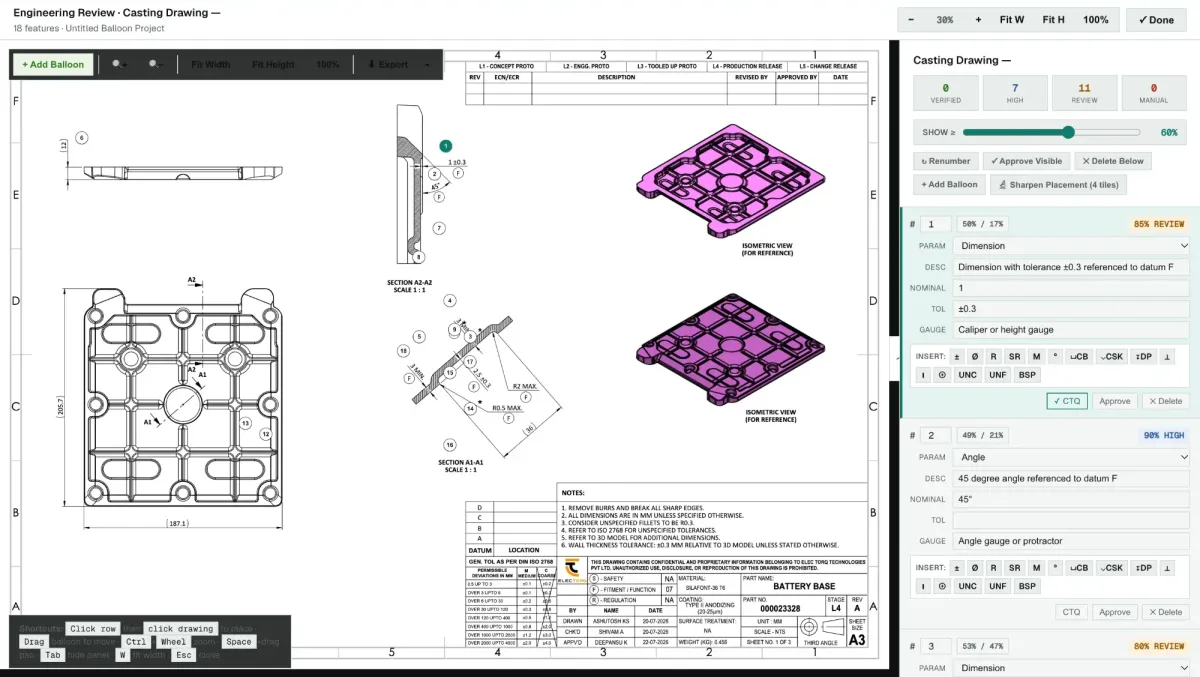The height and width of the screenshot is (677, 1200).
Task: Click the minus zoom button in top bar
Action: coord(911,20)
